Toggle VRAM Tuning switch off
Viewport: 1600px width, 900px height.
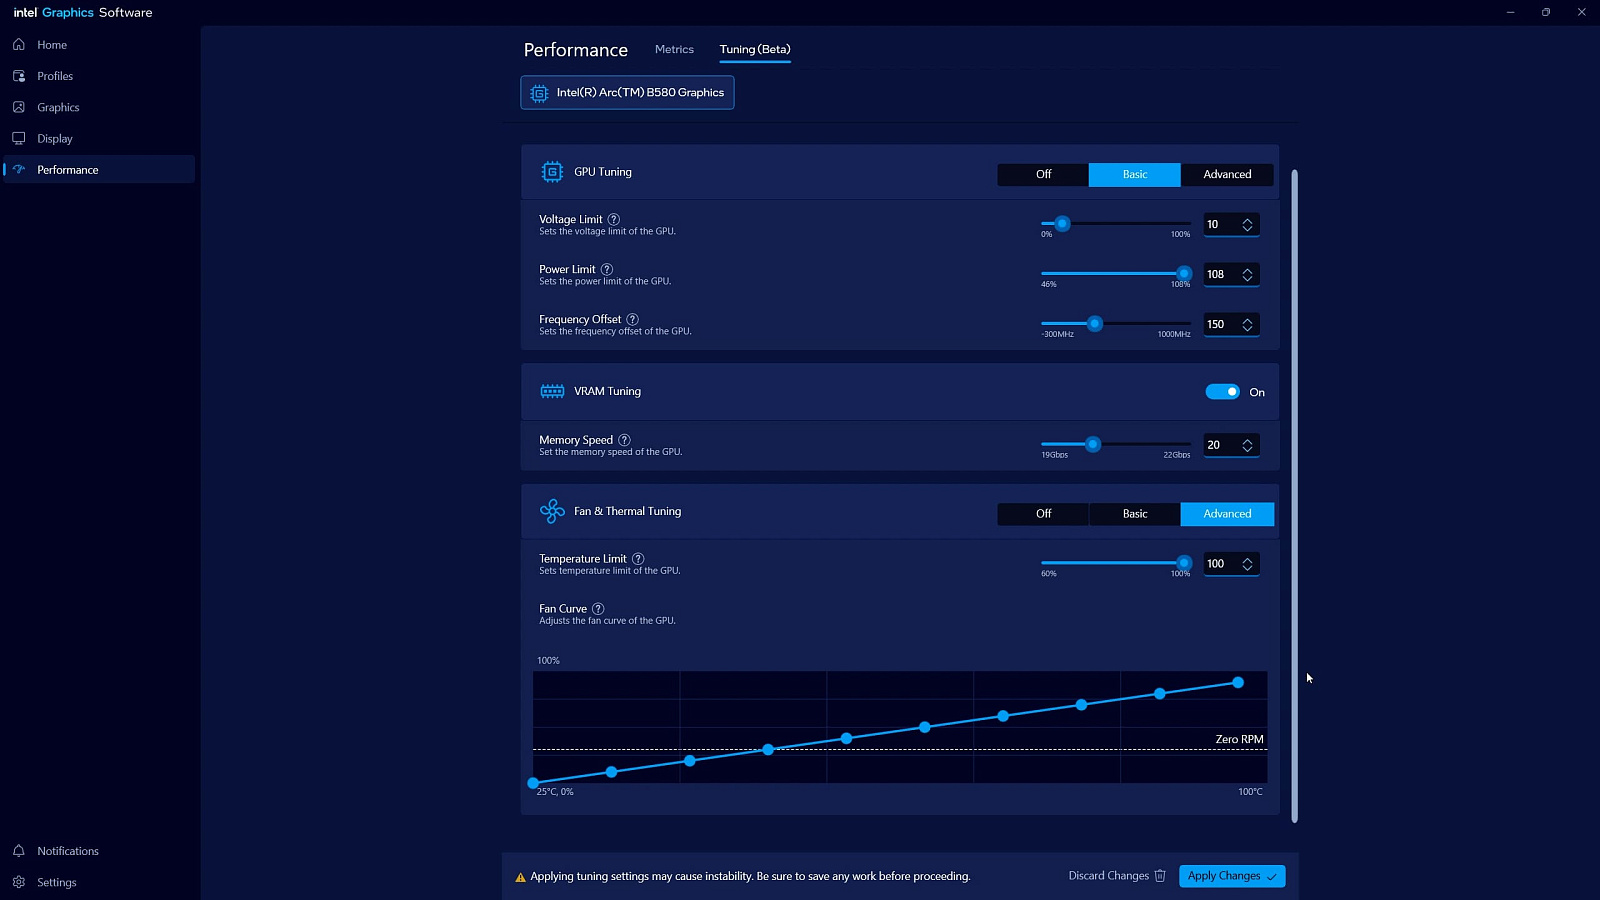pos(1222,392)
